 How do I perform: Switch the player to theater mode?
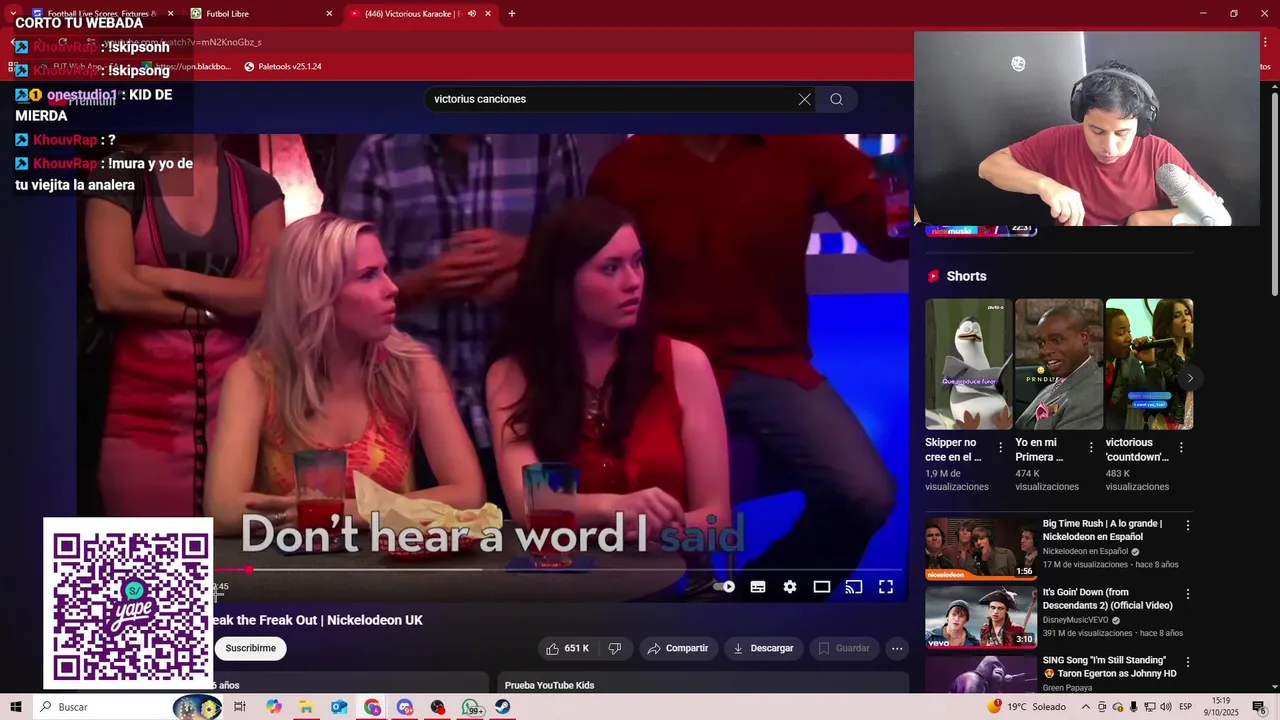[822, 587]
